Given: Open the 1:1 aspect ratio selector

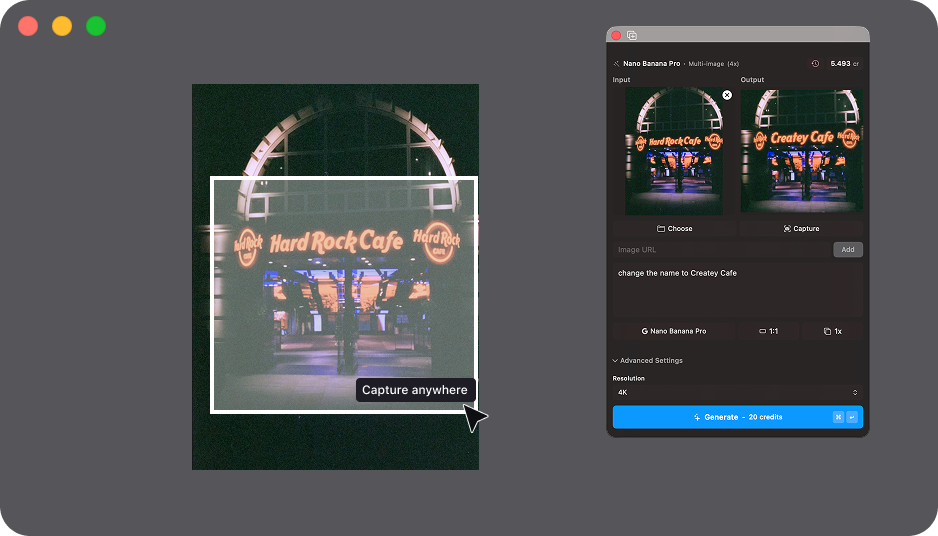Looking at the screenshot, I should [769, 331].
